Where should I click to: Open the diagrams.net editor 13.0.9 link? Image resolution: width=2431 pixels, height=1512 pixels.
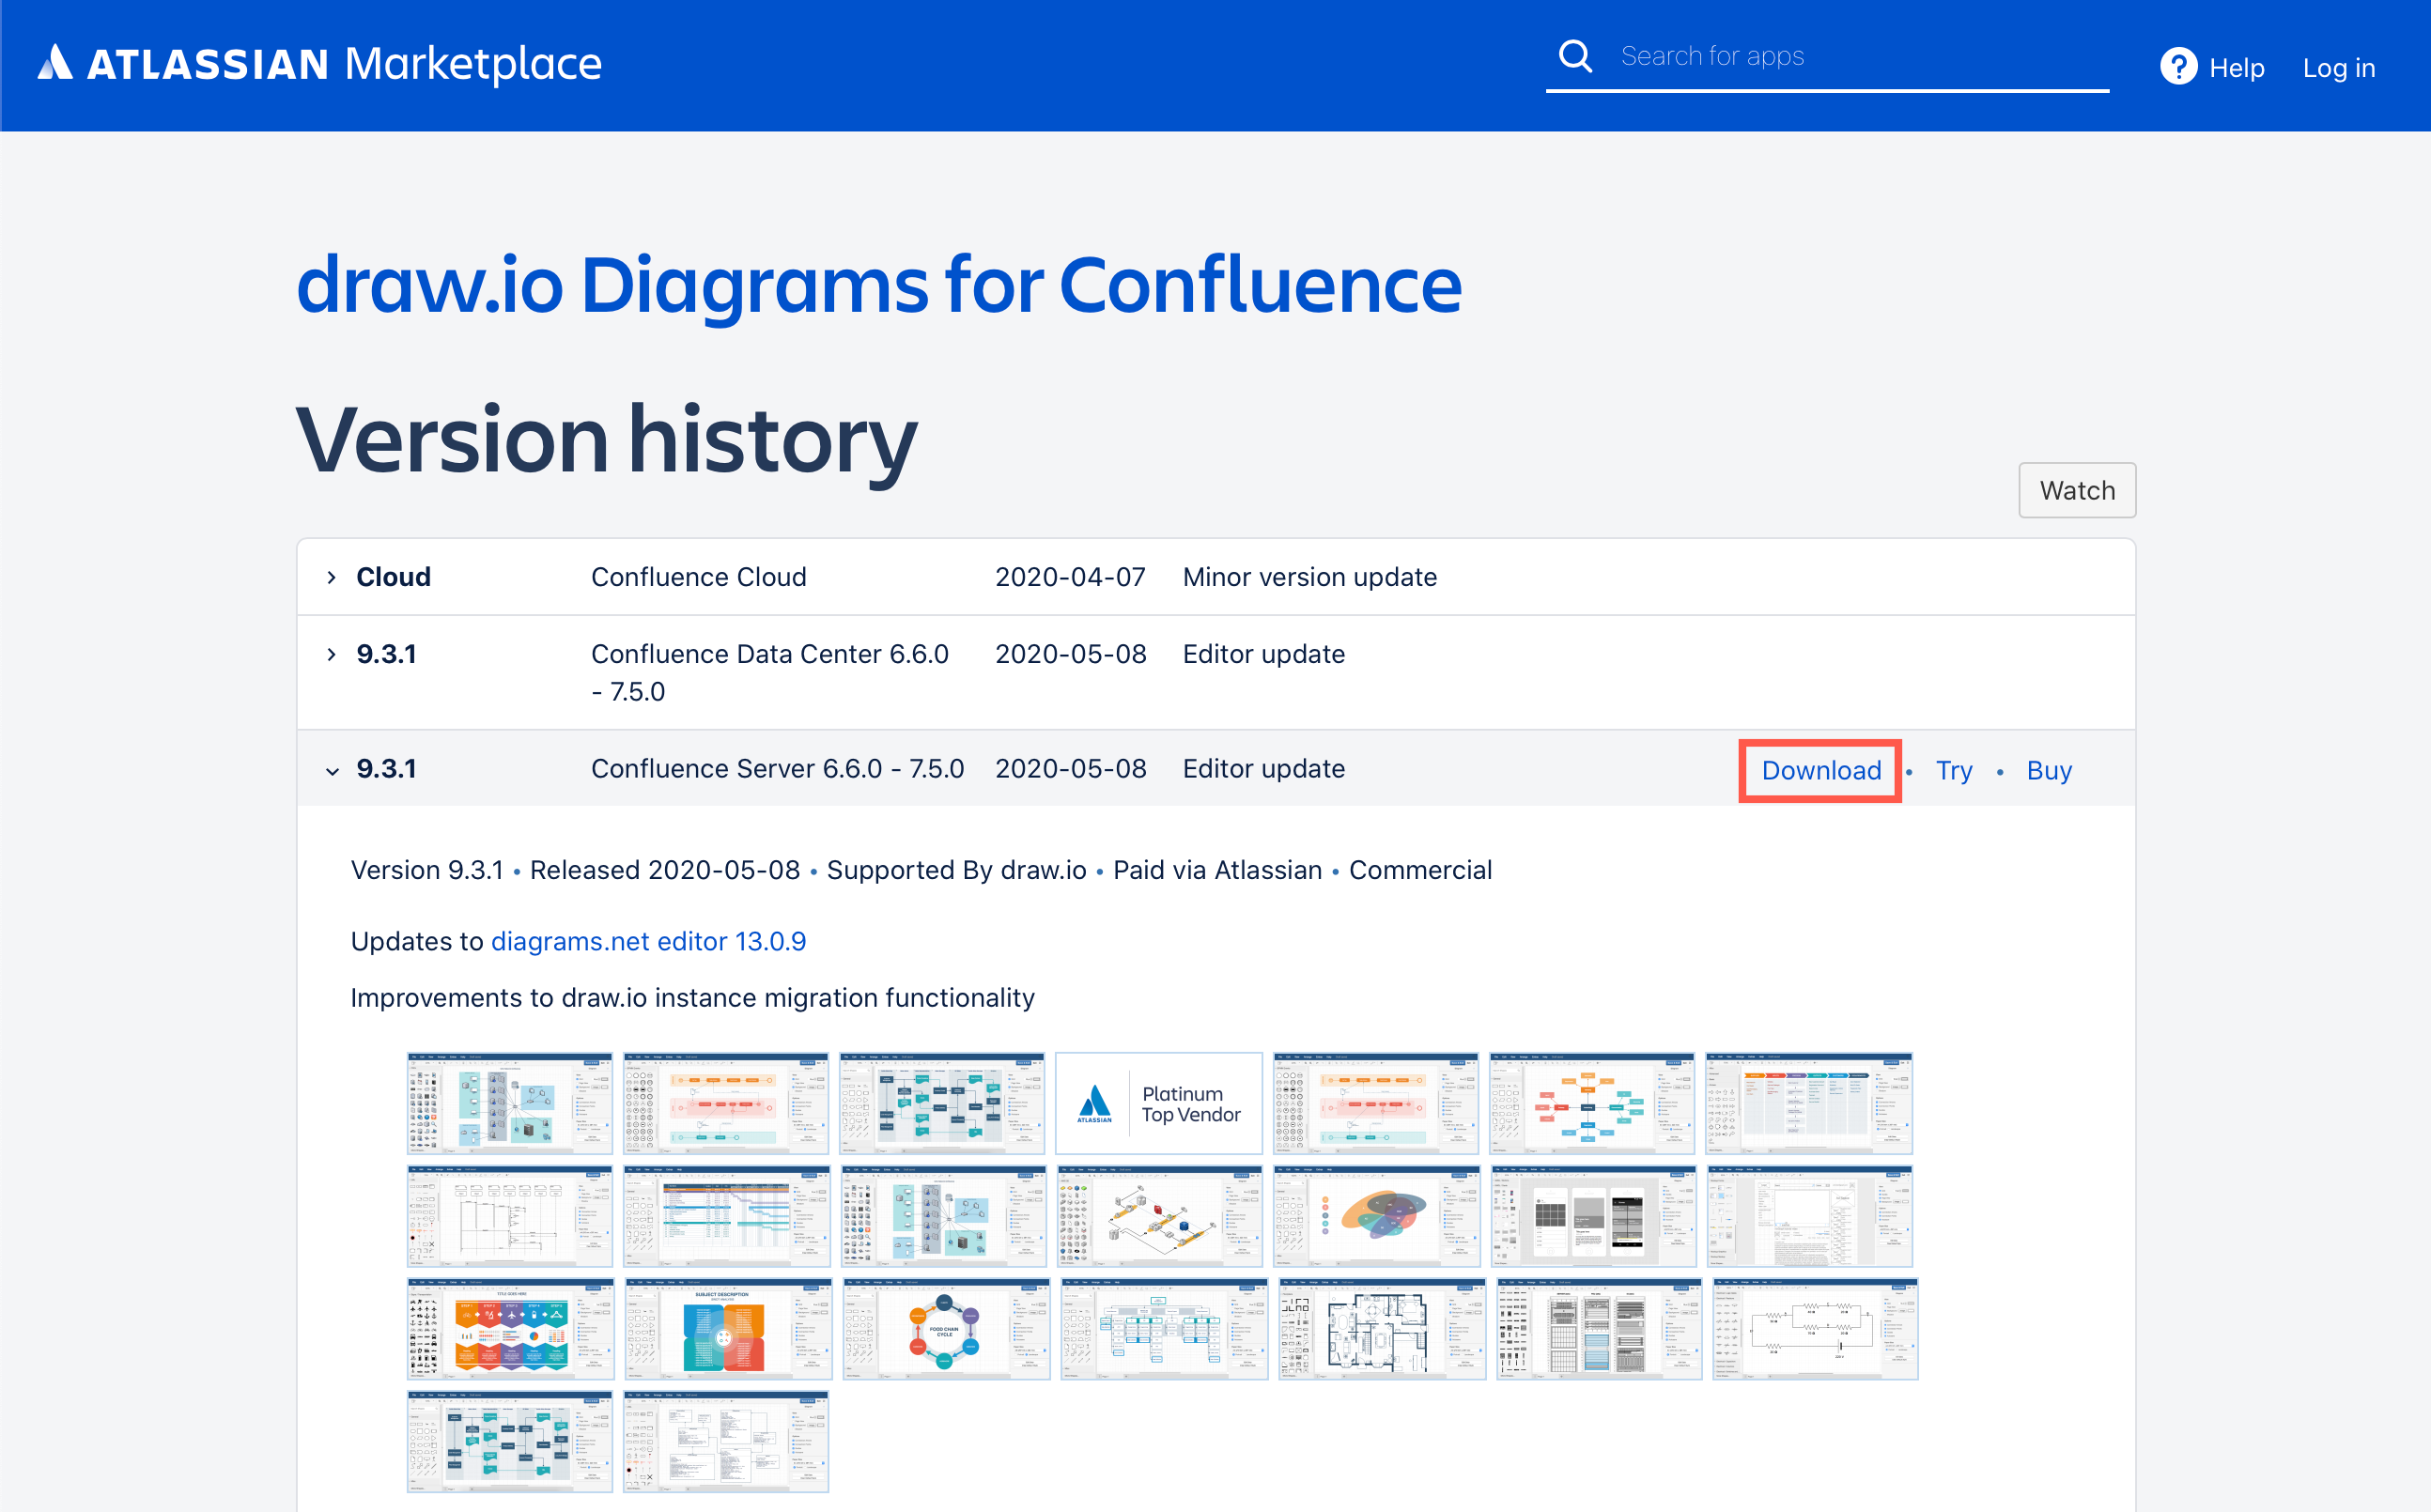click(648, 941)
